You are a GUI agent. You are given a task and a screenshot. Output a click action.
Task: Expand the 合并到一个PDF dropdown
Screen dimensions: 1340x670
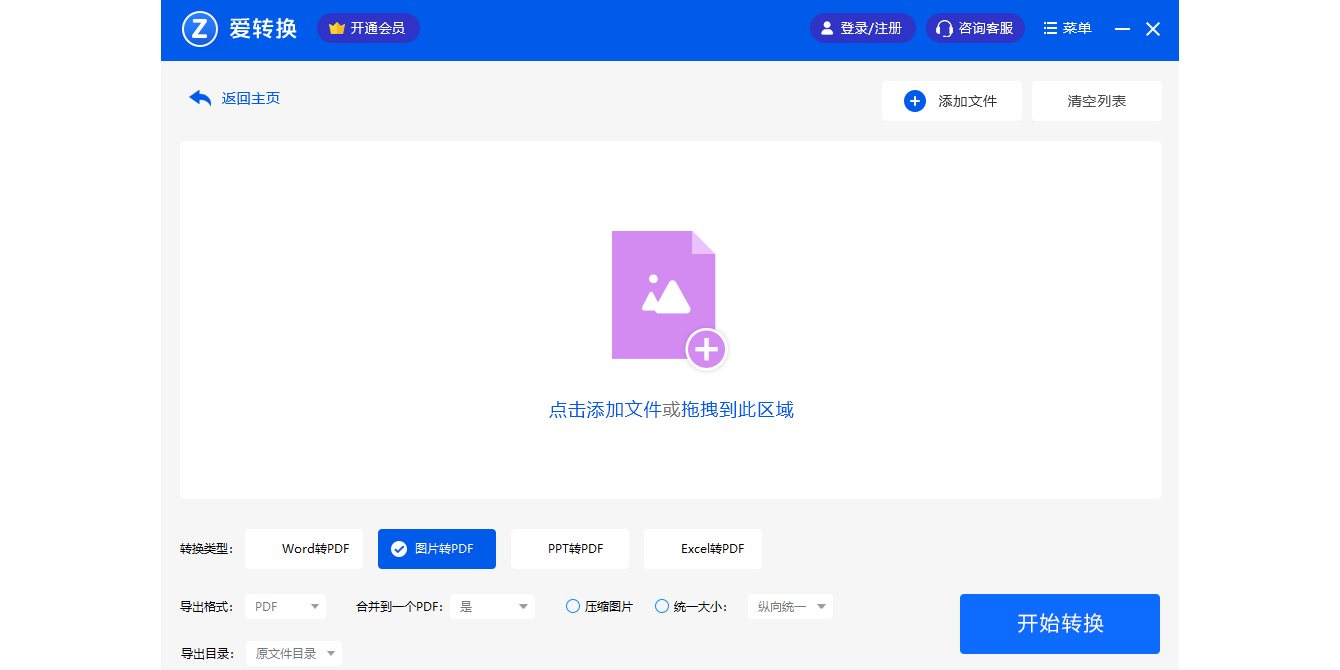pyautogui.click(x=492, y=607)
